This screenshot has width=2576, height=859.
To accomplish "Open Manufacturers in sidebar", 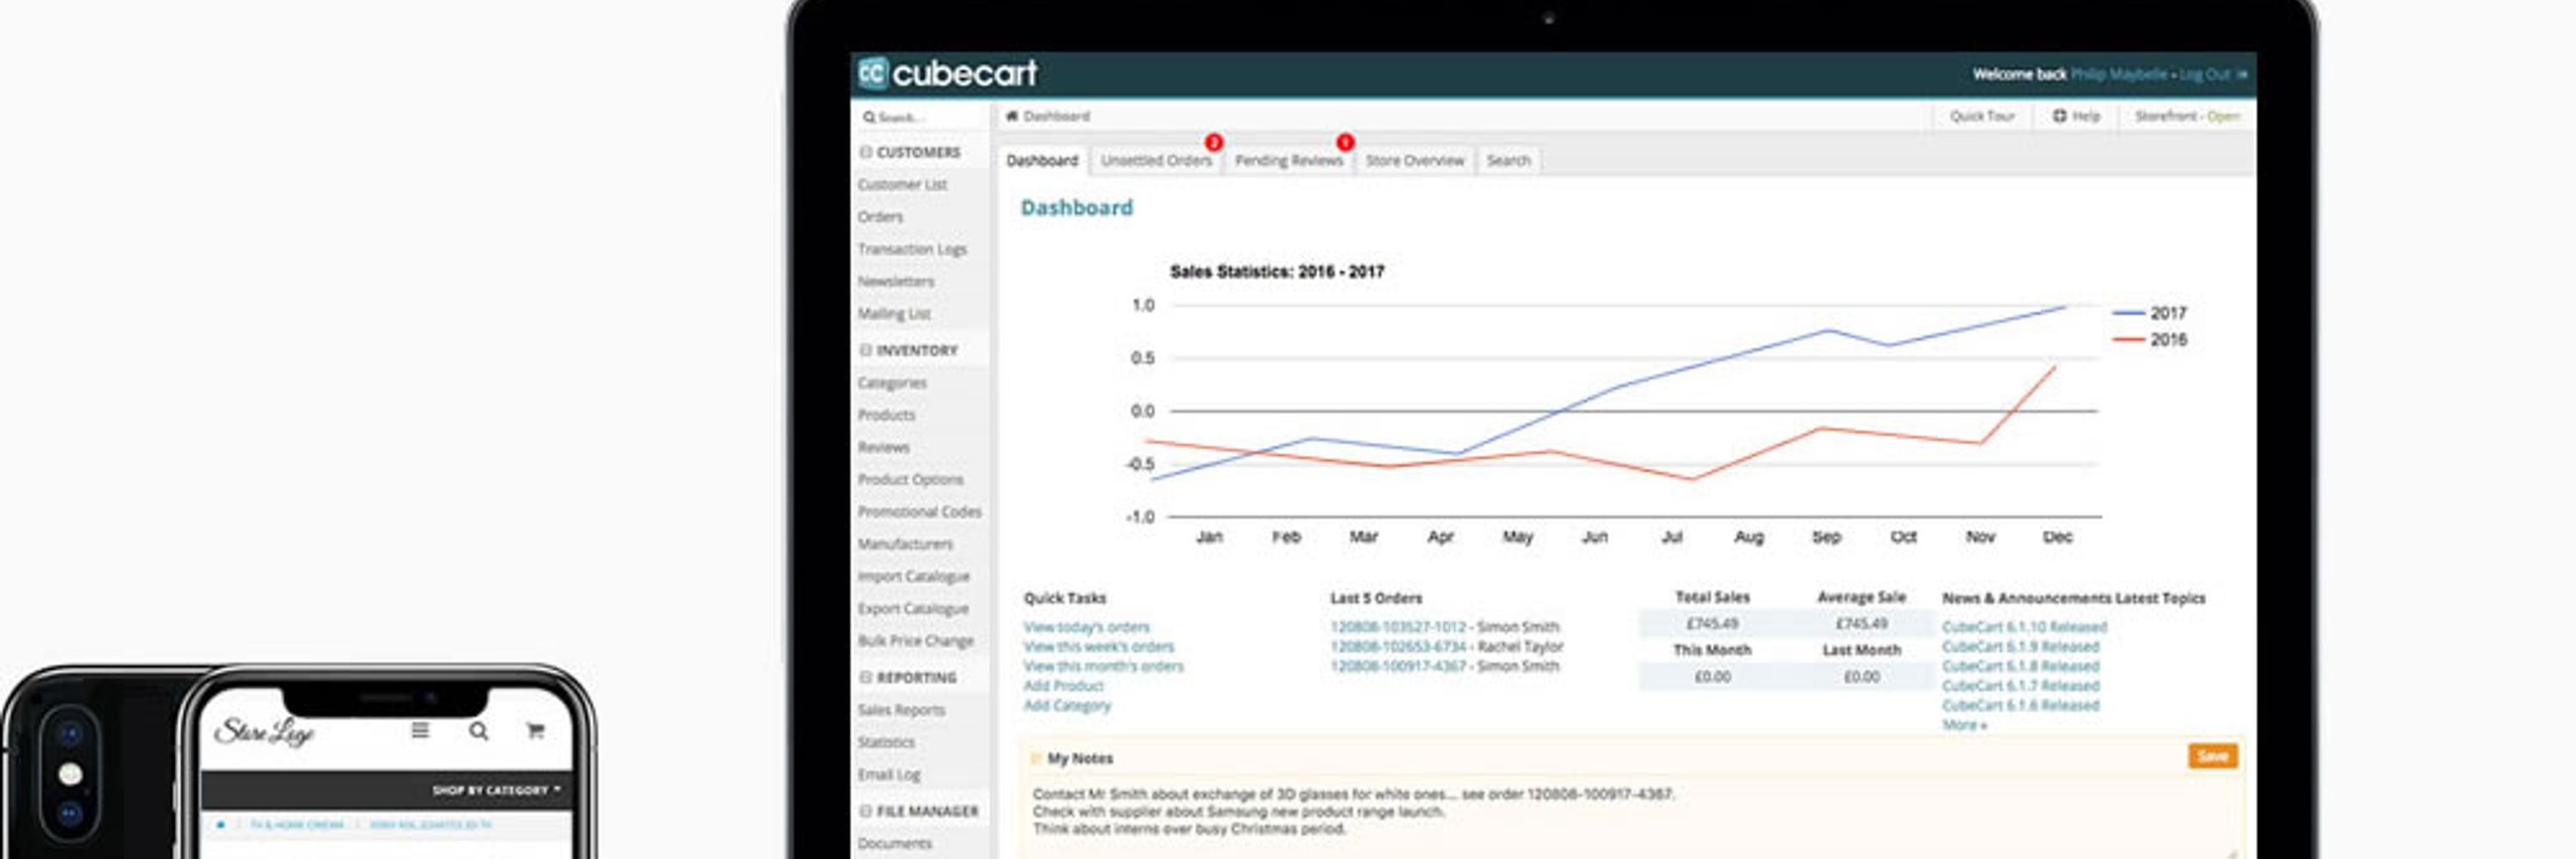I will pyautogui.click(x=905, y=544).
